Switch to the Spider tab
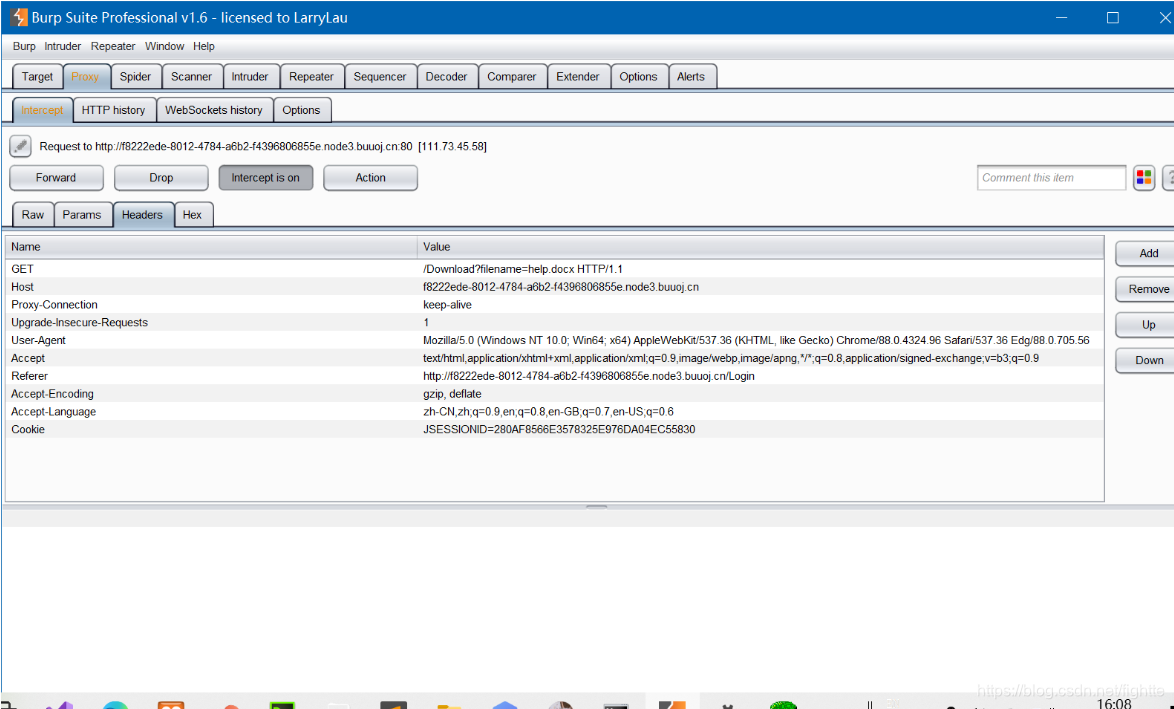1174x709 pixels. [x=136, y=76]
